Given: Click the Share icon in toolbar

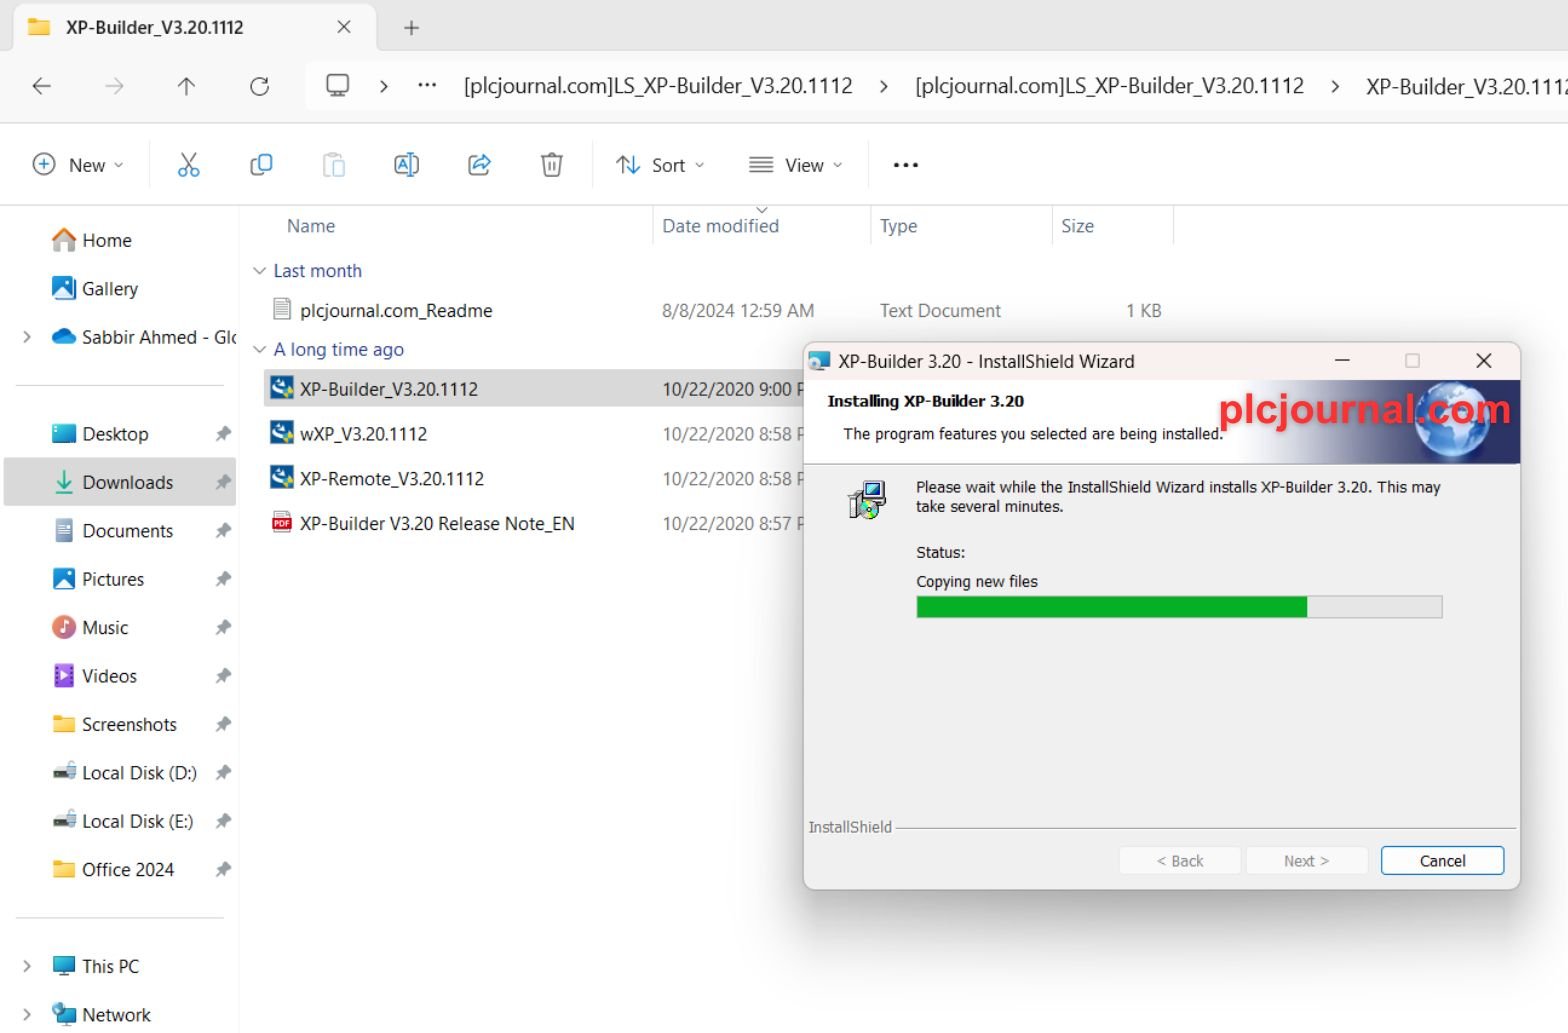Looking at the screenshot, I should [x=479, y=165].
